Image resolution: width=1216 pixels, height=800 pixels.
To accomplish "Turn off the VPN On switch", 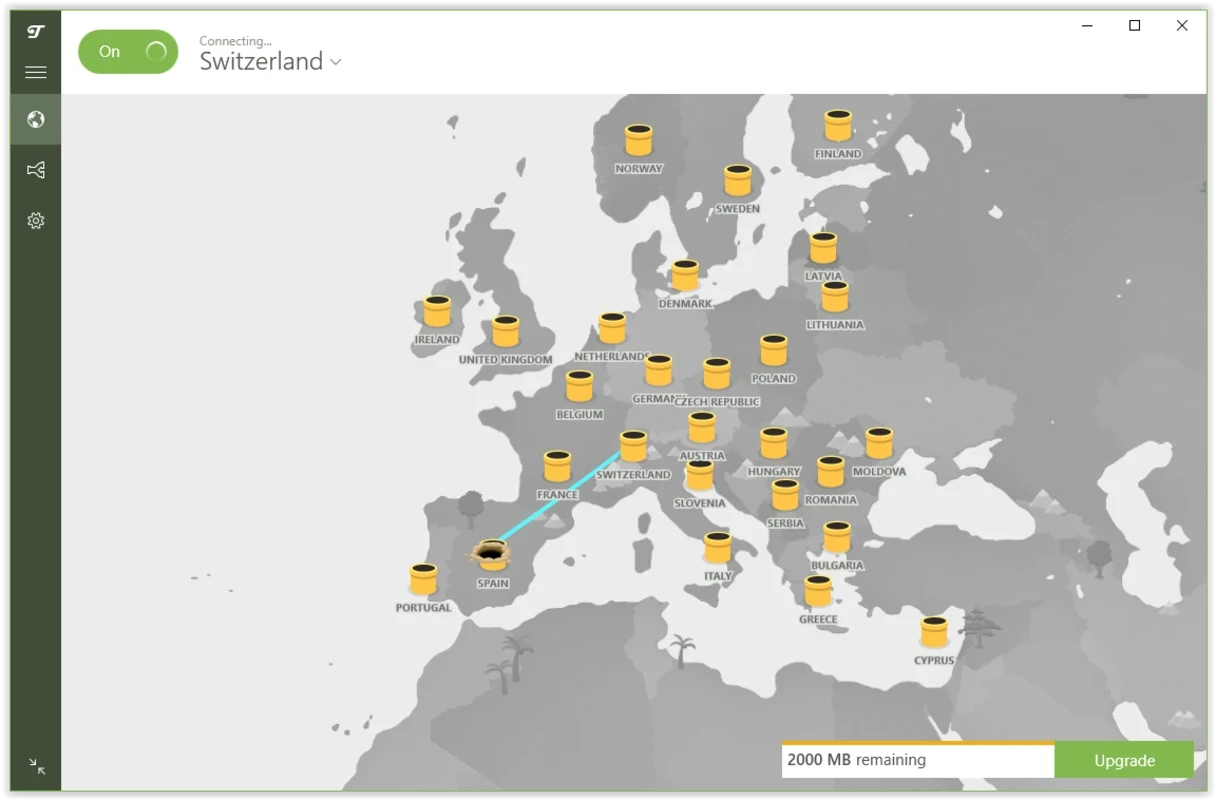I will (128, 52).
